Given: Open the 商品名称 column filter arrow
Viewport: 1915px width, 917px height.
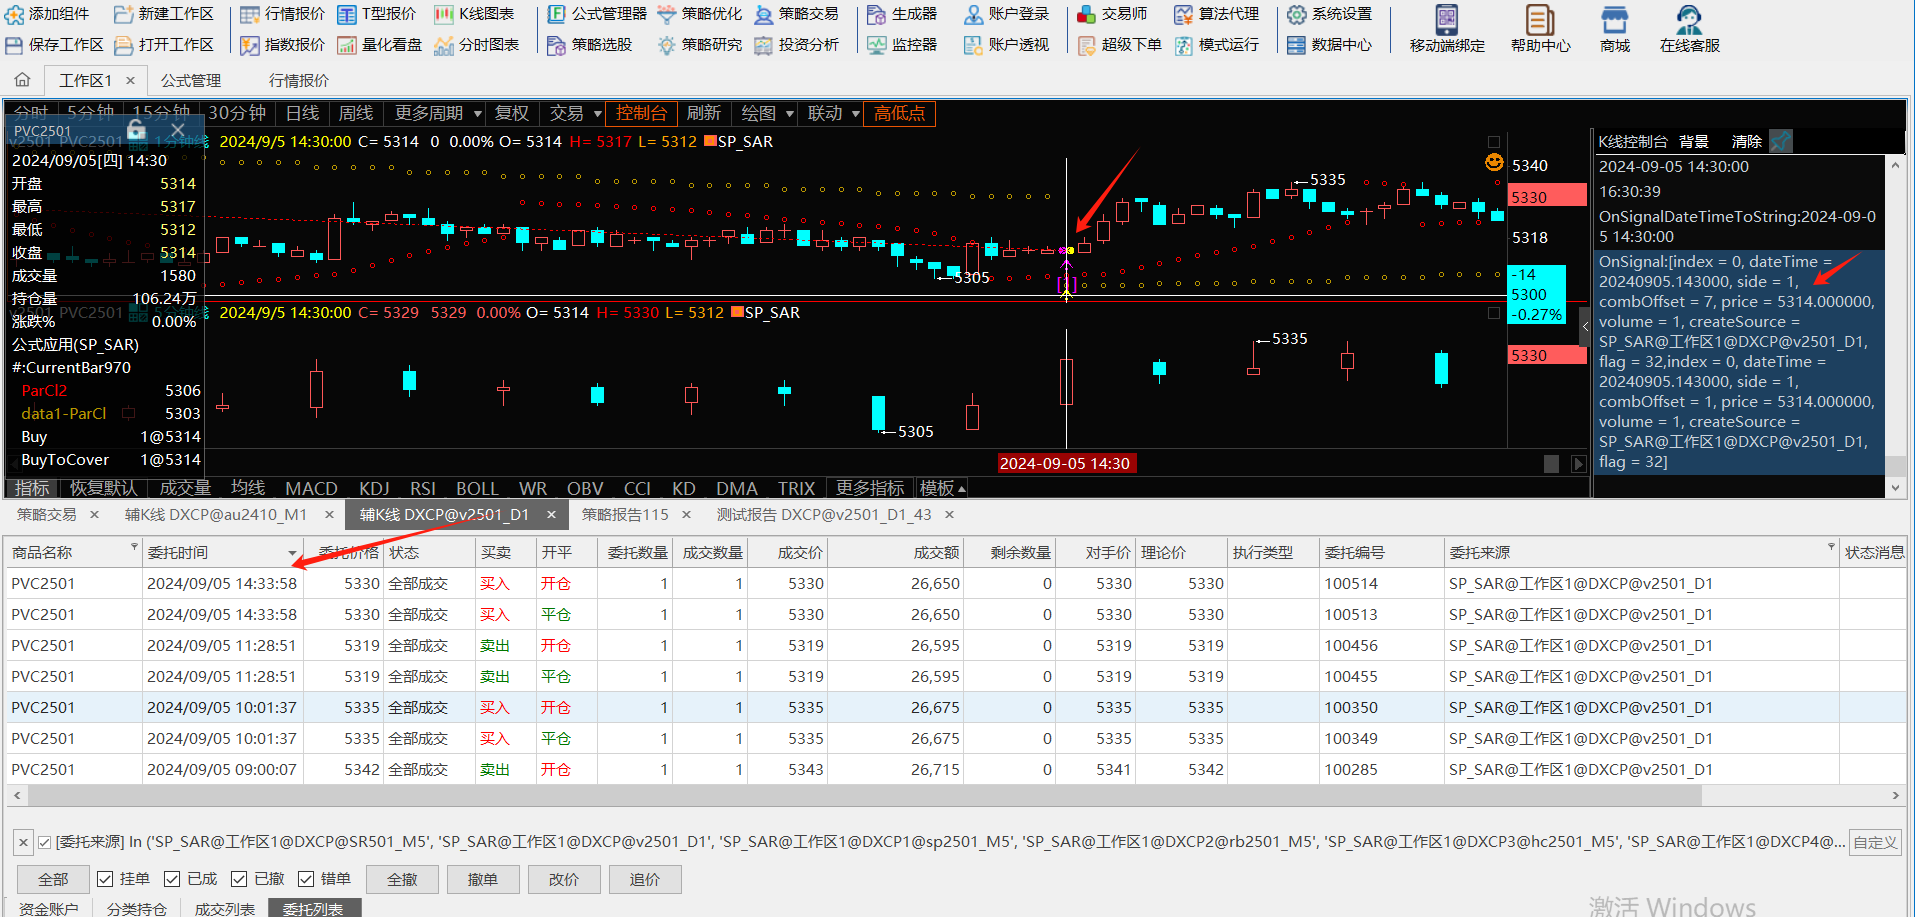Looking at the screenshot, I should (x=134, y=547).
